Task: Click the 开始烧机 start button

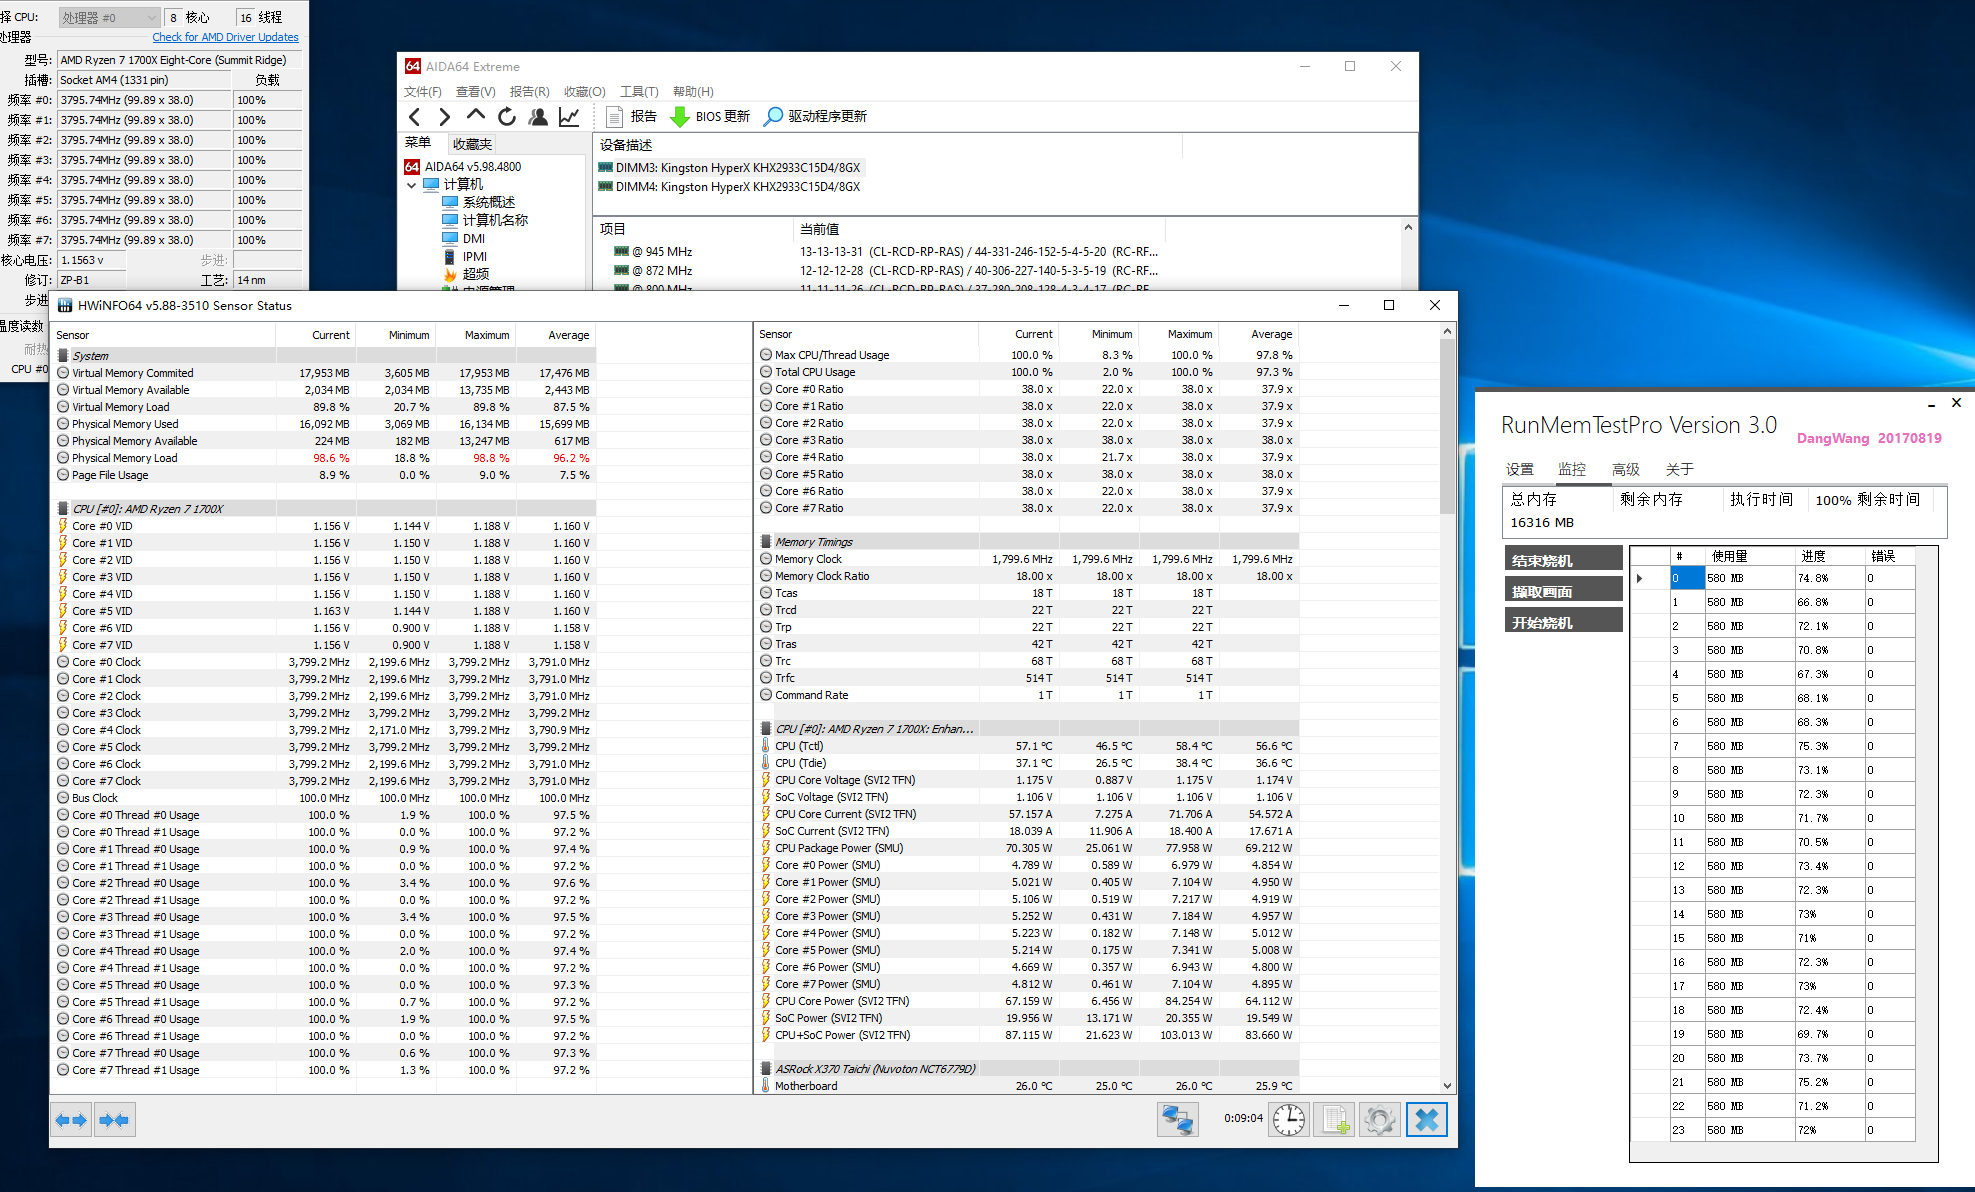Action: pos(1564,621)
